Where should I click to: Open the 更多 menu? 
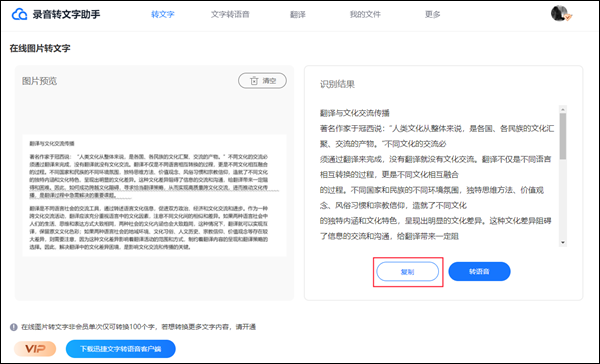432,15
